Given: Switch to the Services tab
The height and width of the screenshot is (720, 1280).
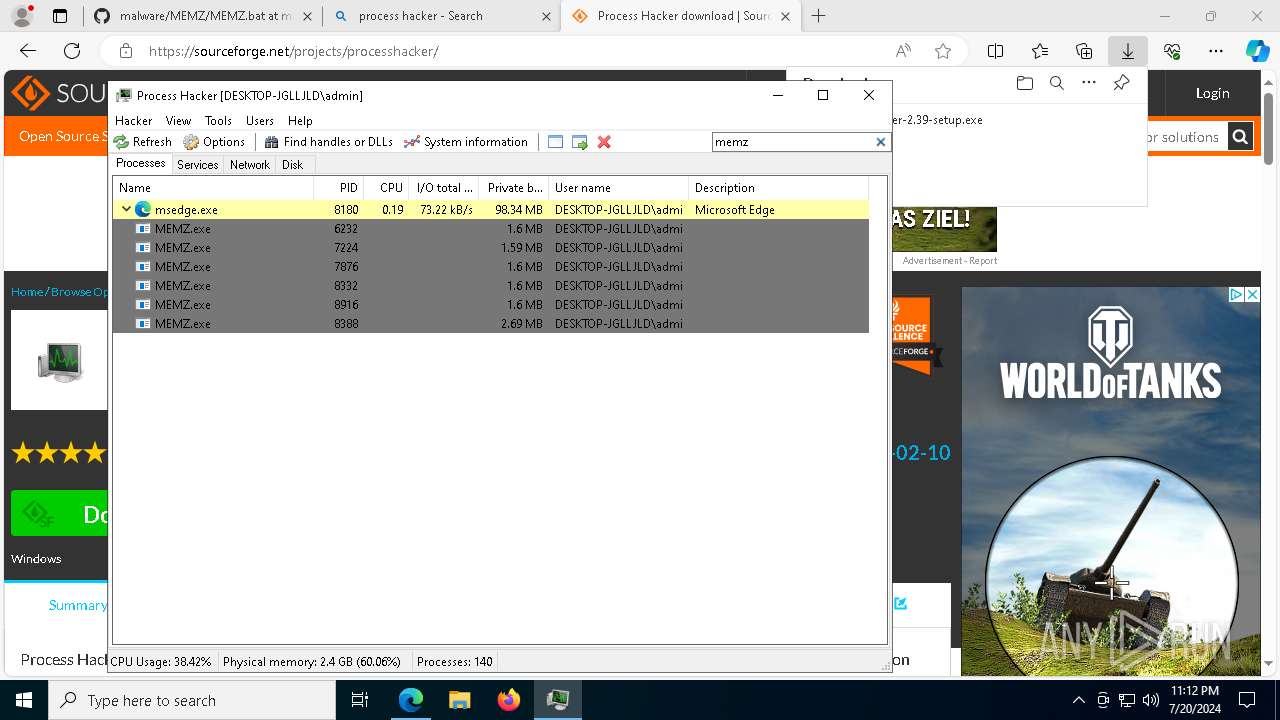Looking at the screenshot, I should point(198,165).
